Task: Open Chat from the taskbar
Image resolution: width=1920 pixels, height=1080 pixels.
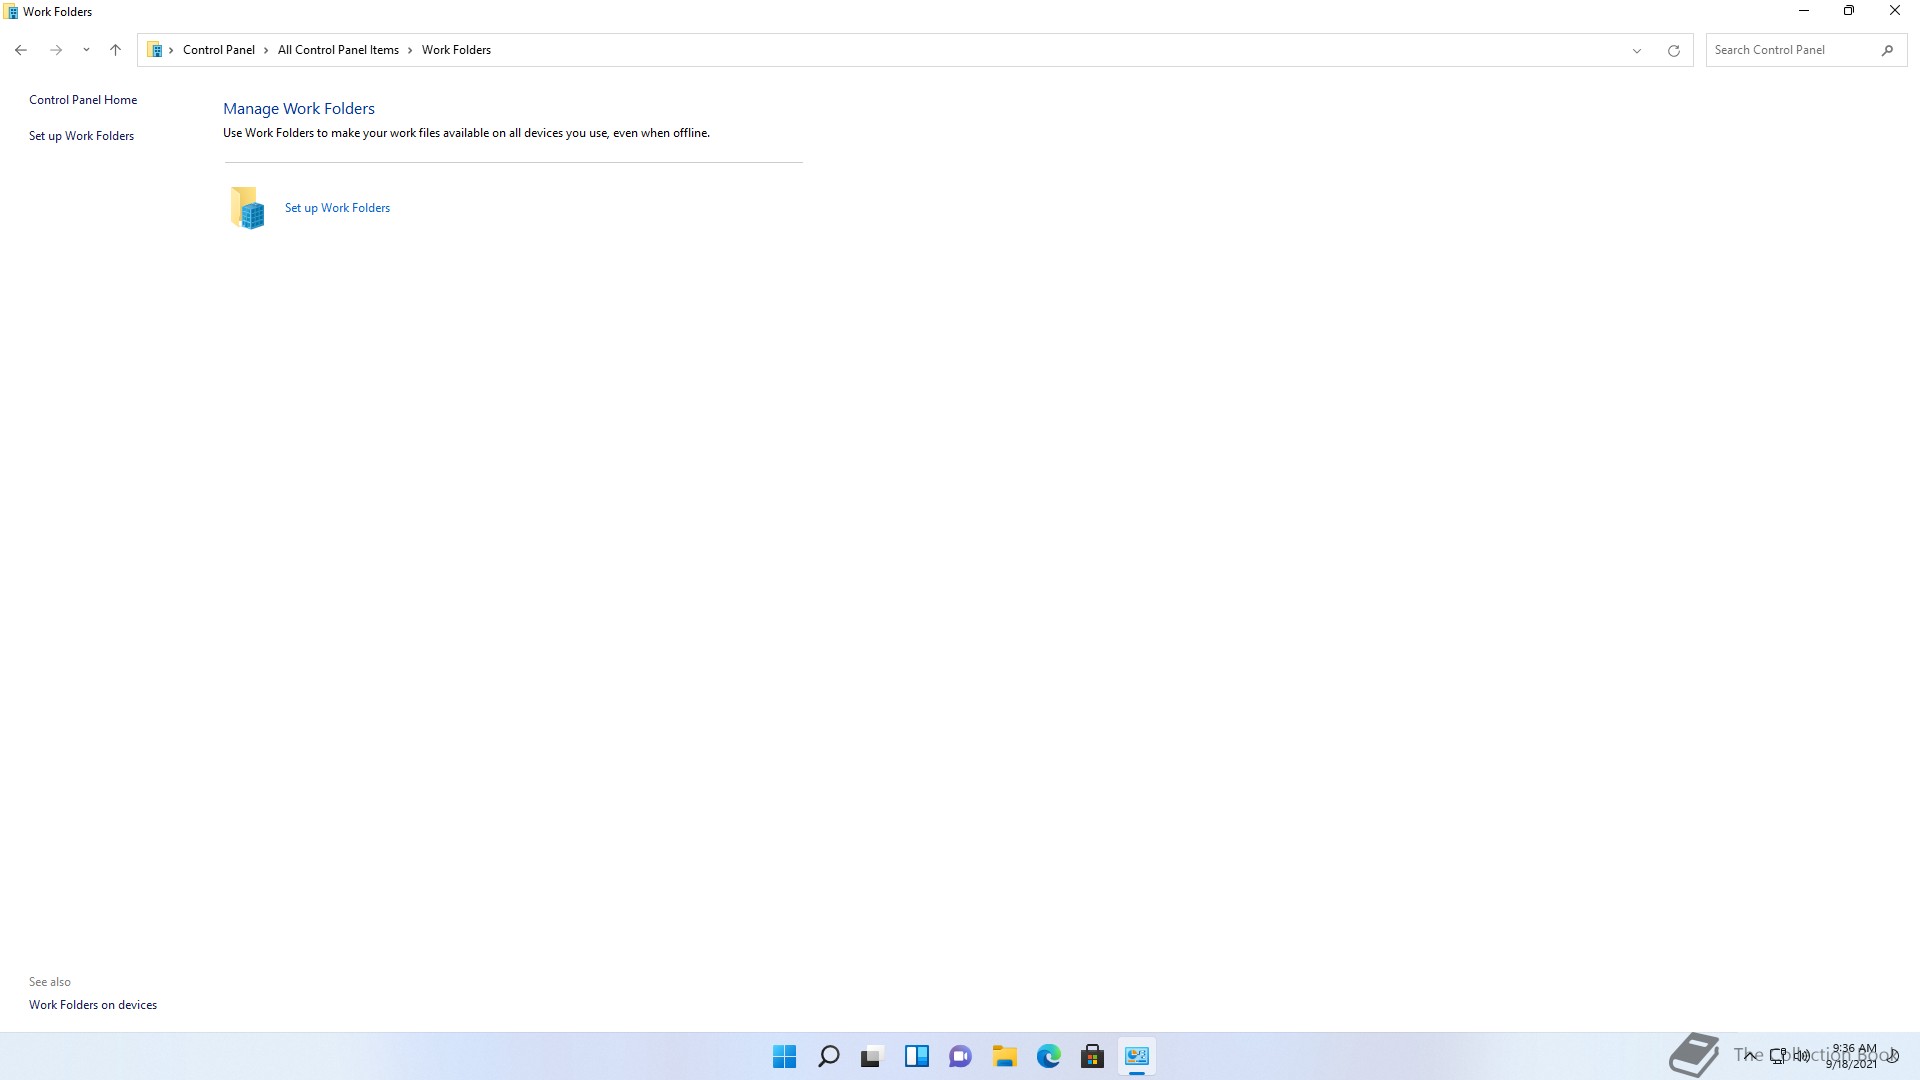Action: pos(961,1056)
